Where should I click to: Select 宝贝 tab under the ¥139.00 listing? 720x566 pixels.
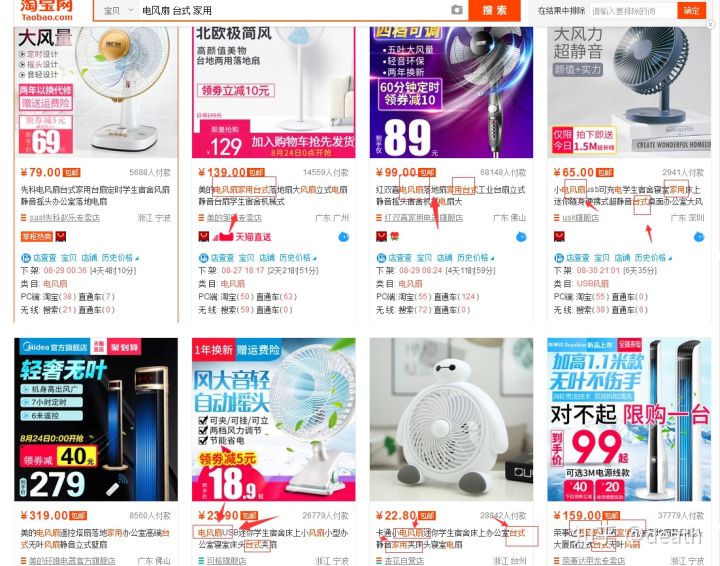click(x=246, y=258)
